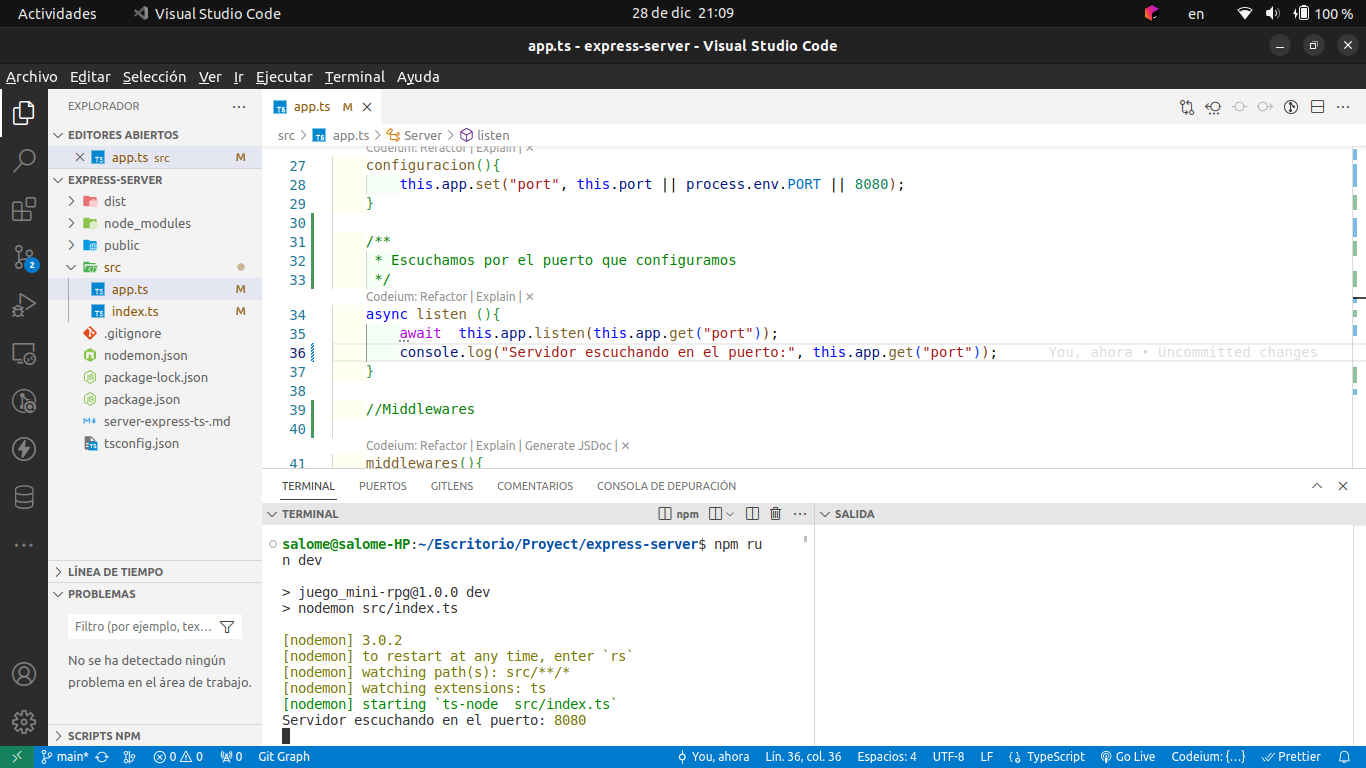Open en keyboard layout indicator

tap(1196, 13)
